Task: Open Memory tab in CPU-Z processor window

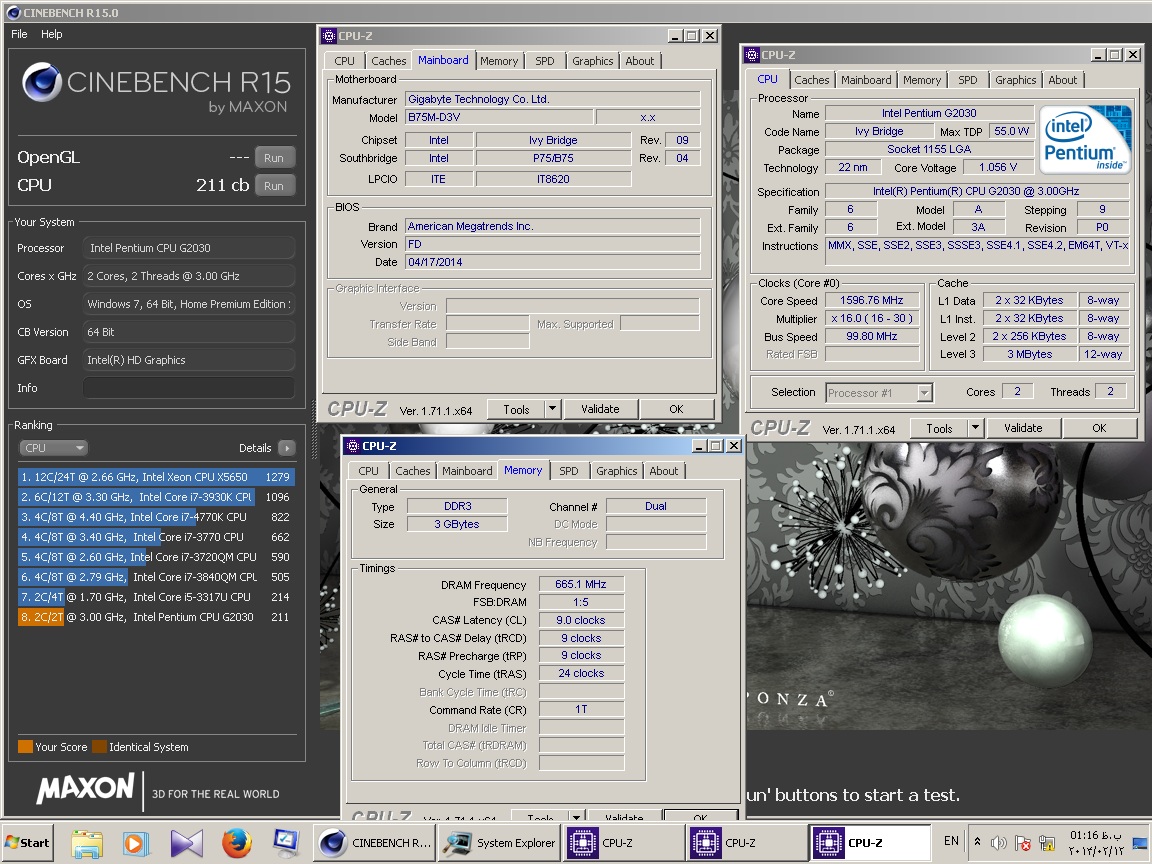Action: click(x=921, y=80)
